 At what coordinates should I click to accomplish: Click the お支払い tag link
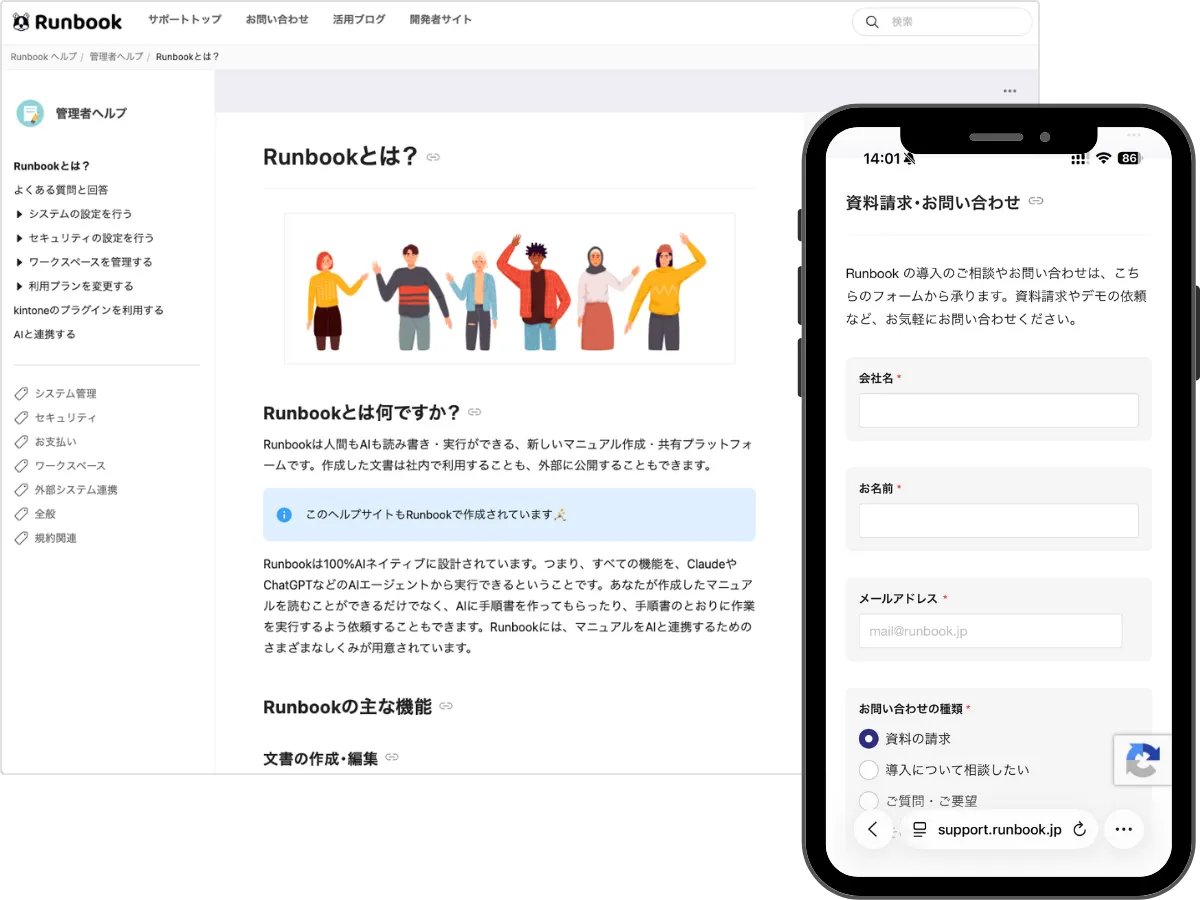click(x=56, y=442)
